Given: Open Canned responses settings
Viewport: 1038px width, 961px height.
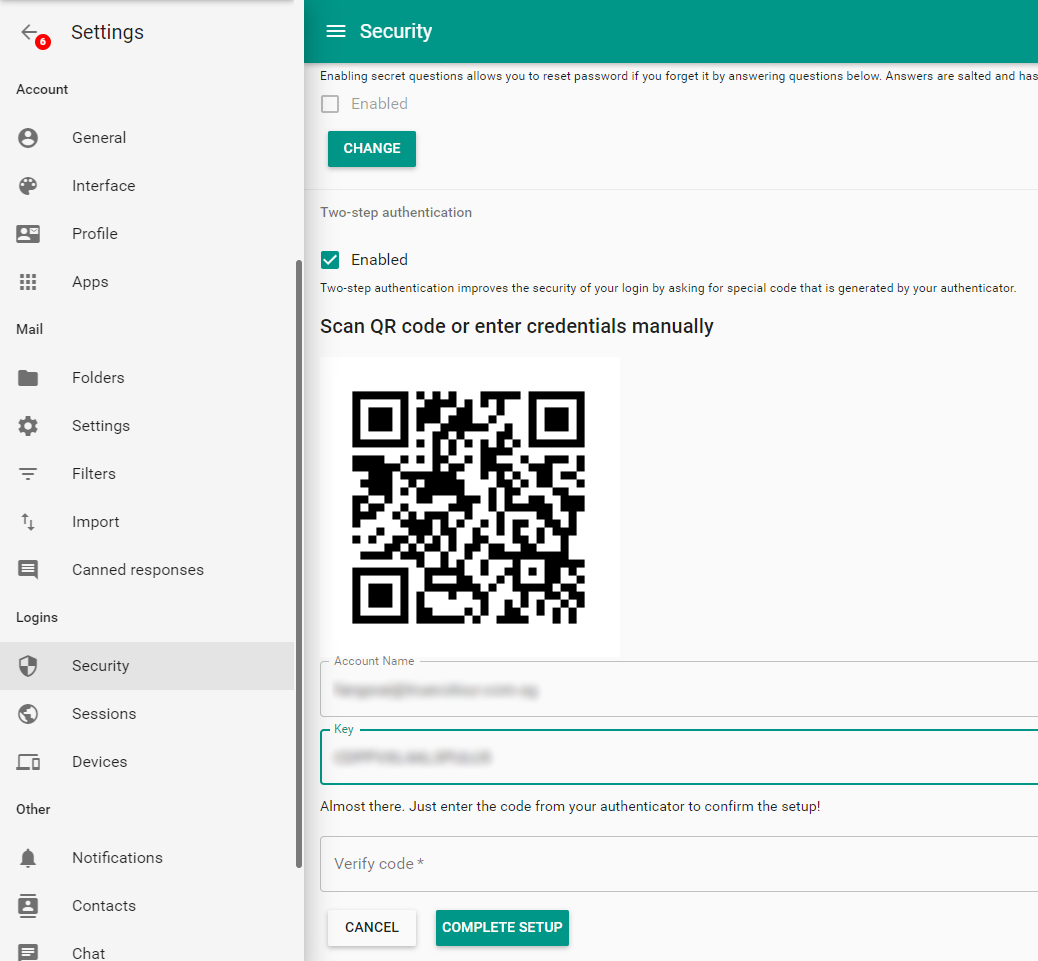Looking at the screenshot, I should click(147, 570).
